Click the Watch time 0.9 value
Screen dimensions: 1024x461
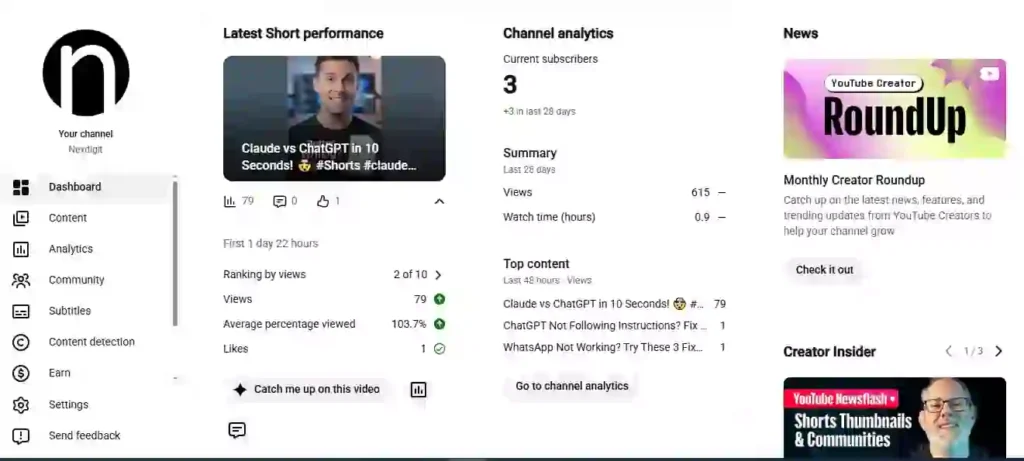702,217
